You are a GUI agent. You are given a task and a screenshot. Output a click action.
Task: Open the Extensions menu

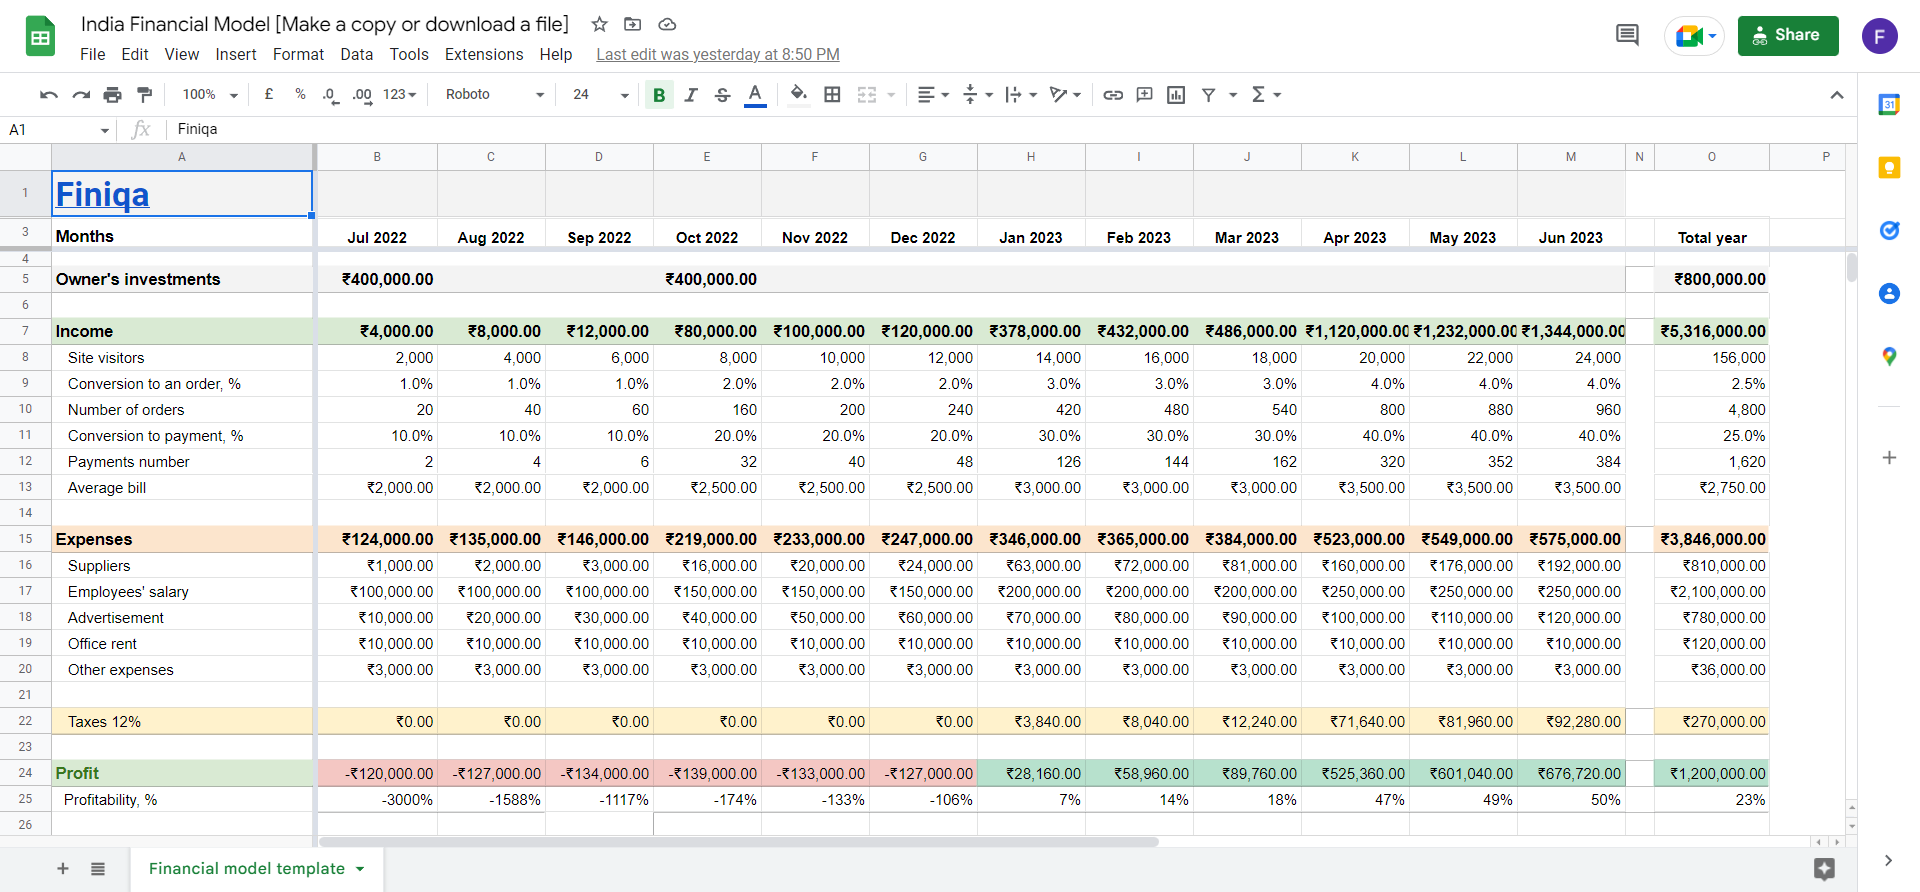[x=484, y=55]
